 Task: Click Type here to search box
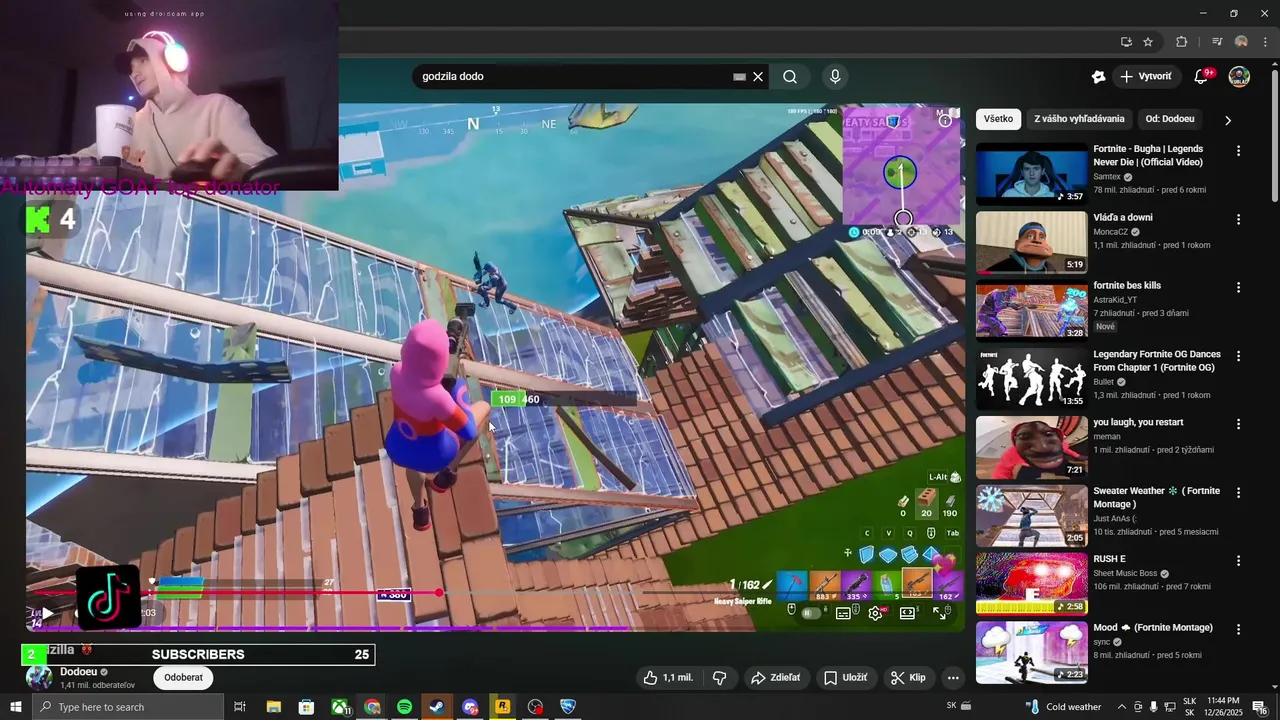pos(128,707)
